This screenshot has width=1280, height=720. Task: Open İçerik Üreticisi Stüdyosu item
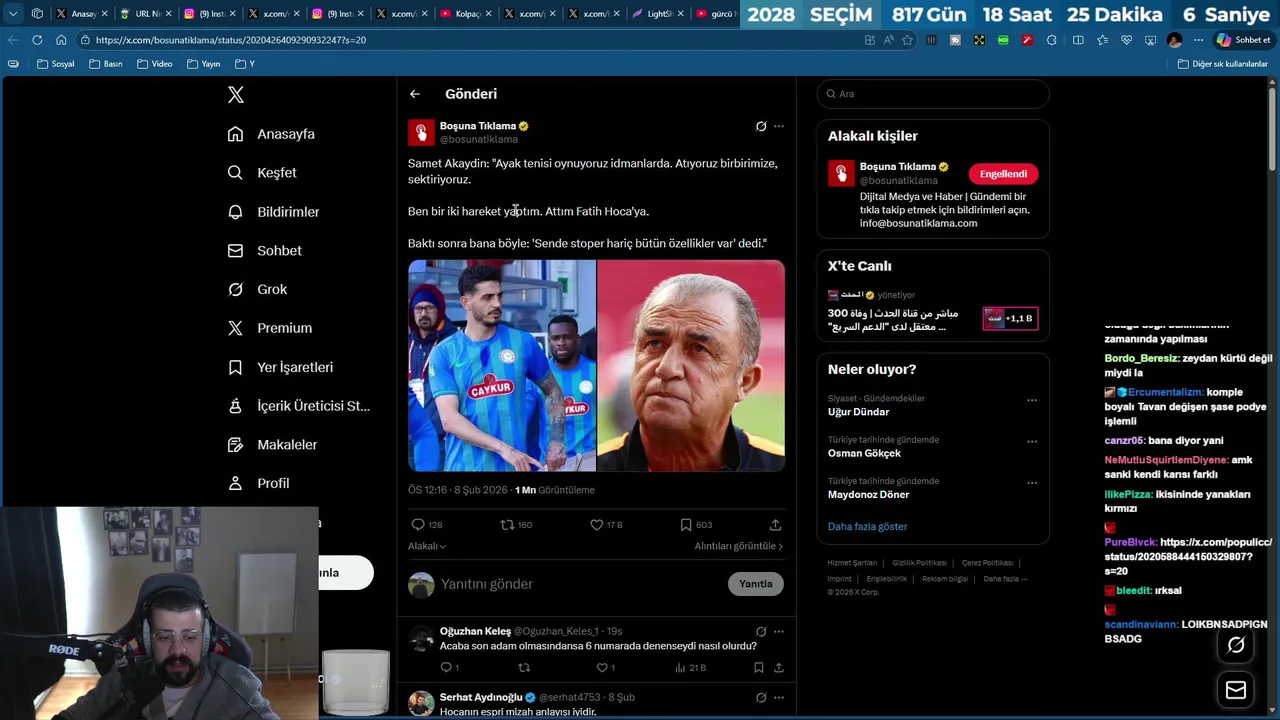click(x=298, y=406)
